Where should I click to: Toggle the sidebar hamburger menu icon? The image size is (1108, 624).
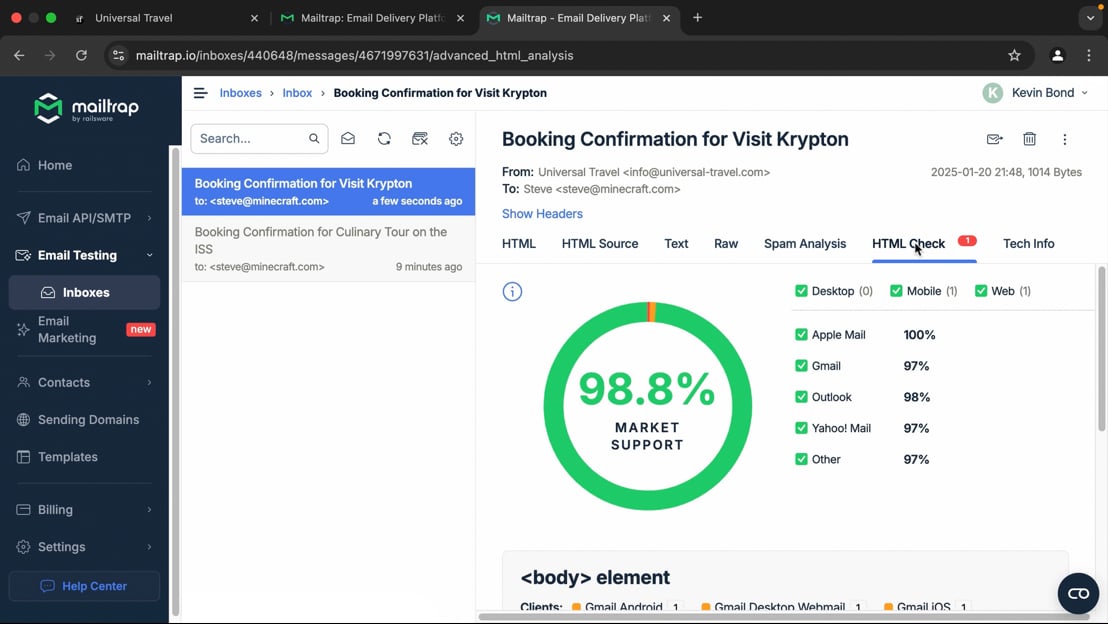200,93
